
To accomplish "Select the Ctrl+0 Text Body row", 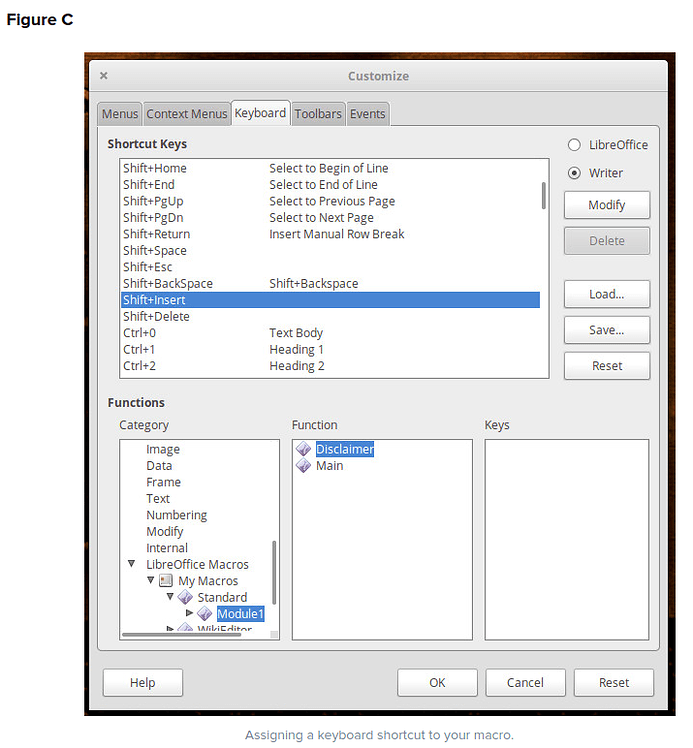I will coord(330,333).
